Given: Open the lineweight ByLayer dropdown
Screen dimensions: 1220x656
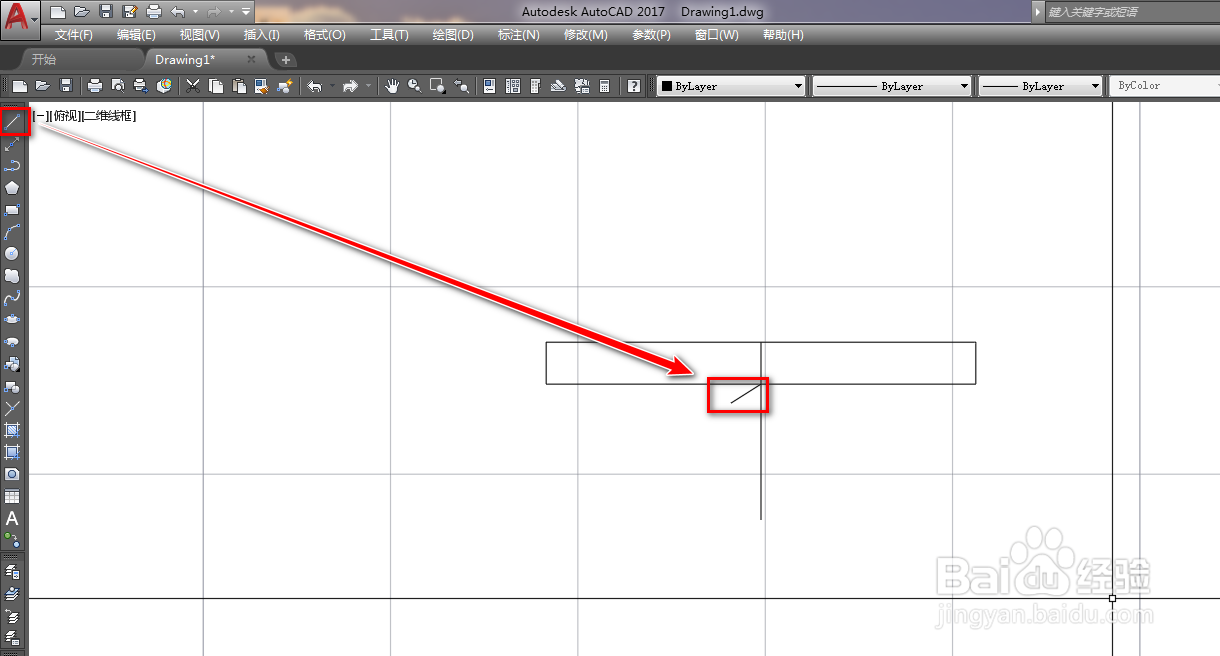Looking at the screenshot, I should [x=1040, y=86].
